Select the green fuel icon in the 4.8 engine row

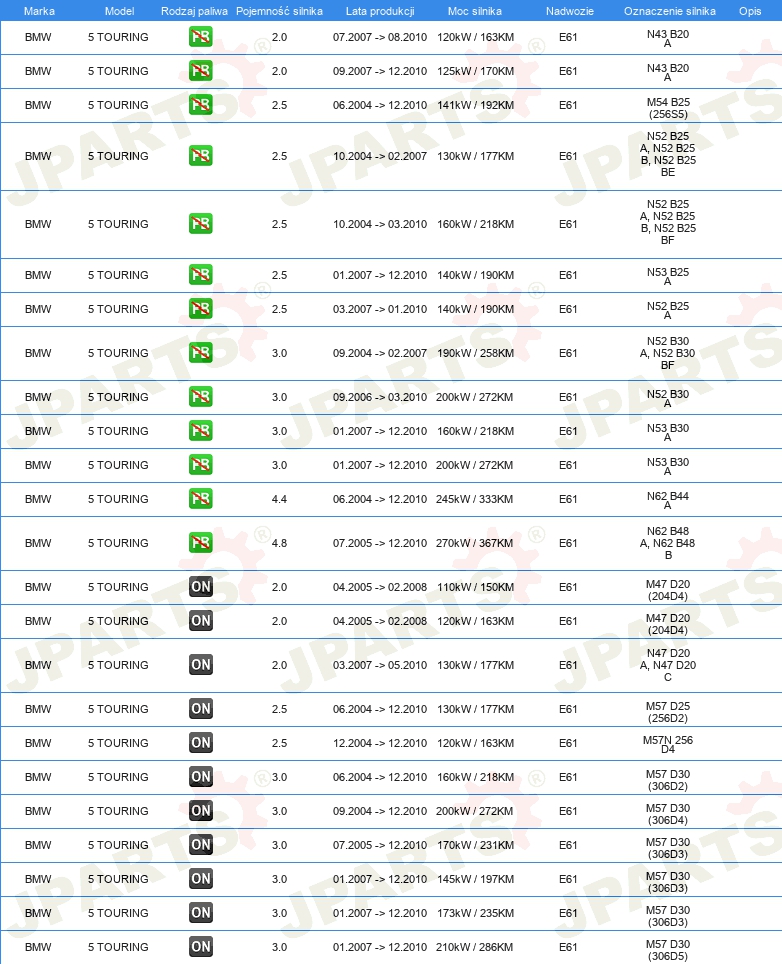[x=200, y=543]
